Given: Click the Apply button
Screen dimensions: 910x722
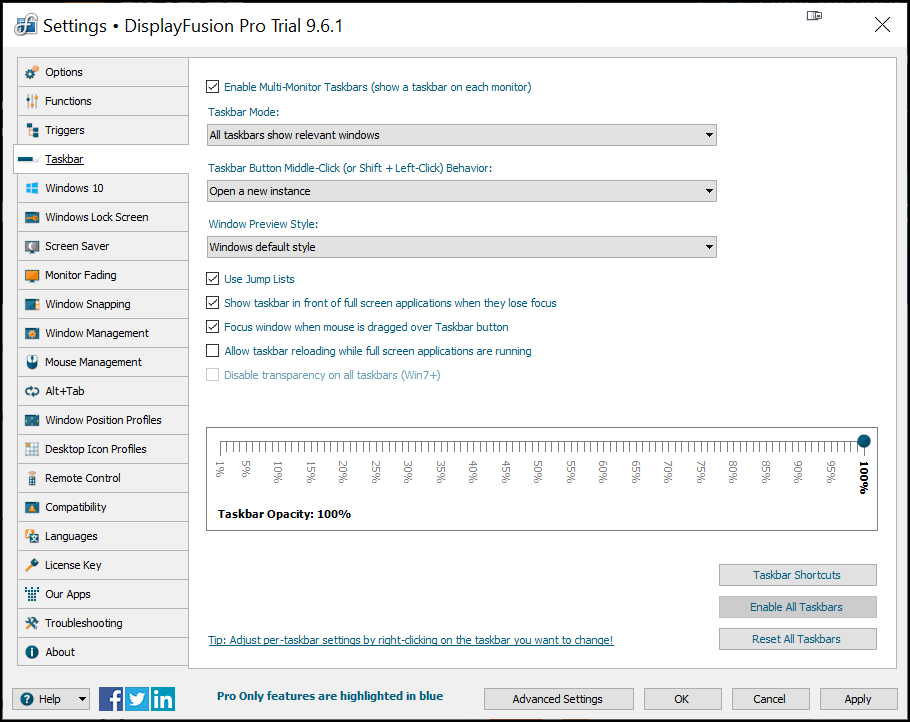Looking at the screenshot, I should click(x=858, y=699).
